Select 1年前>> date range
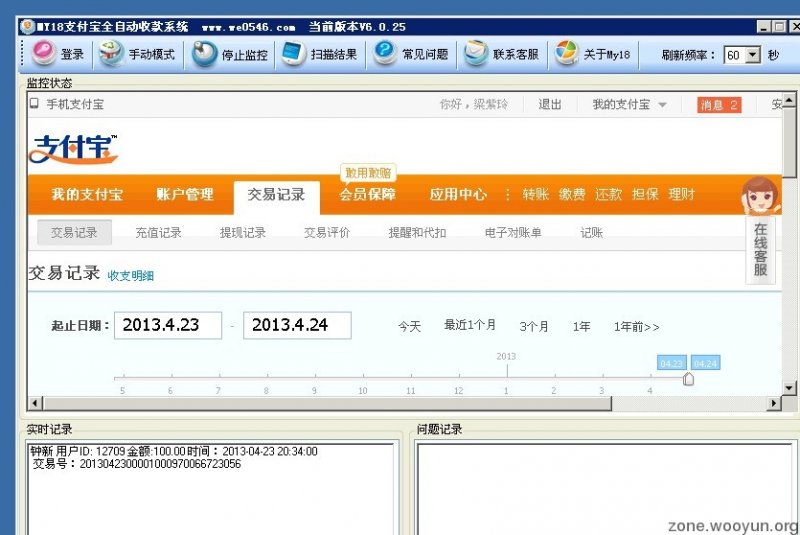The height and width of the screenshot is (535, 800). (637, 326)
